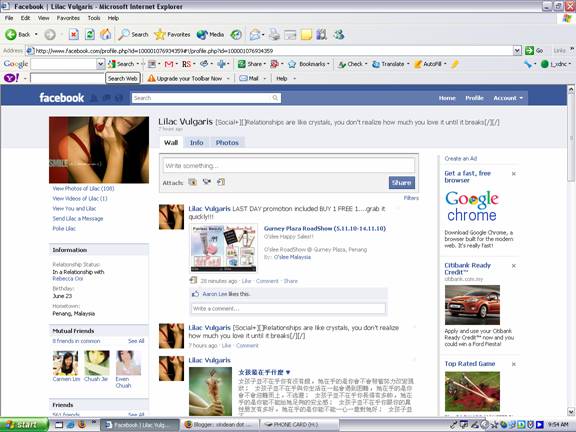This screenshot has height=432, width=576.
Task: Expand the Google toolbar Bookmarks dropdown arrow
Action: [328, 64]
